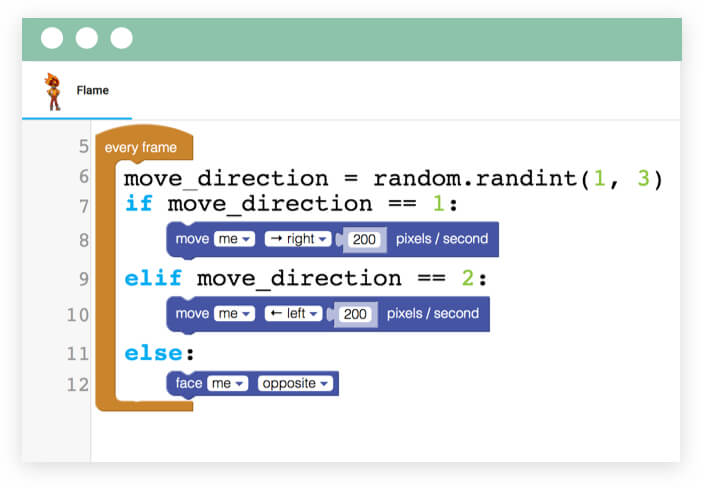Open the Flame tab
704x488 pixels.
click(92, 91)
